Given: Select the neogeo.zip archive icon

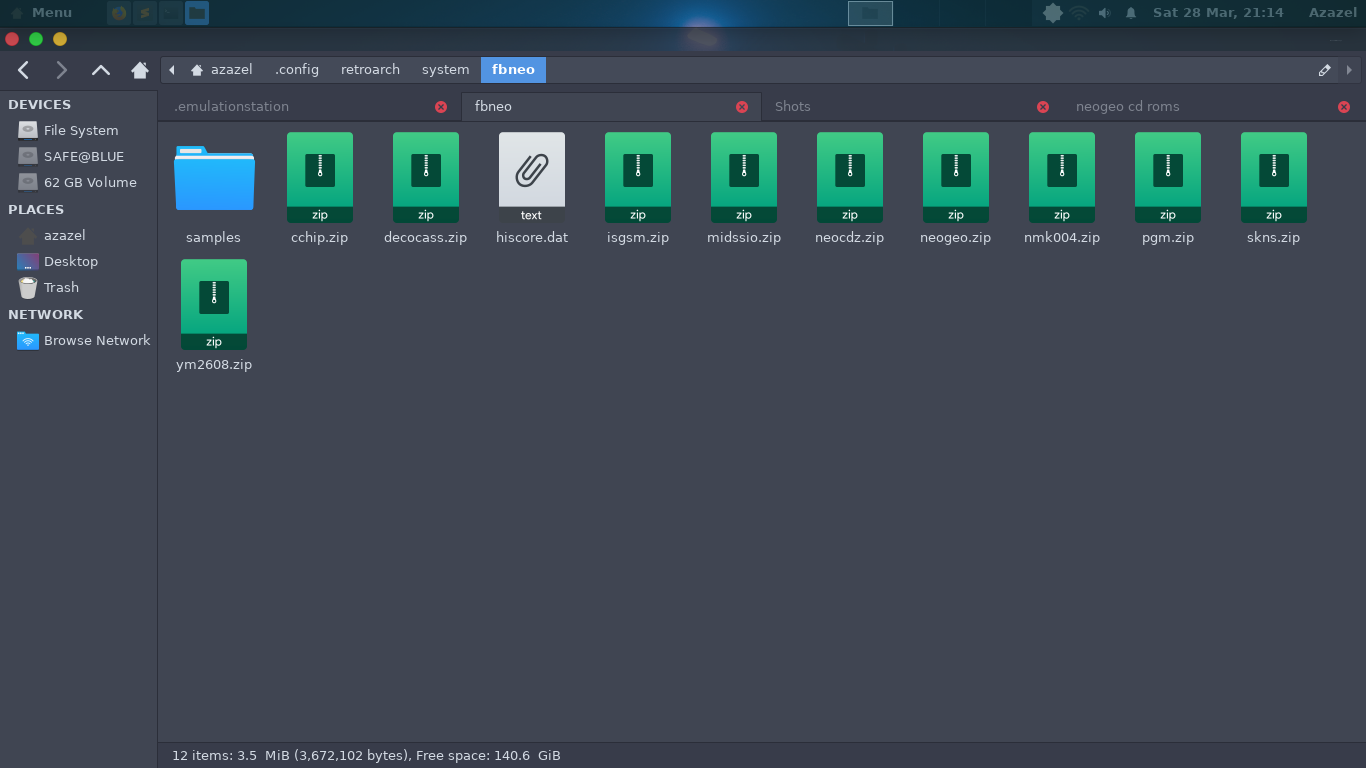Looking at the screenshot, I should (x=956, y=177).
